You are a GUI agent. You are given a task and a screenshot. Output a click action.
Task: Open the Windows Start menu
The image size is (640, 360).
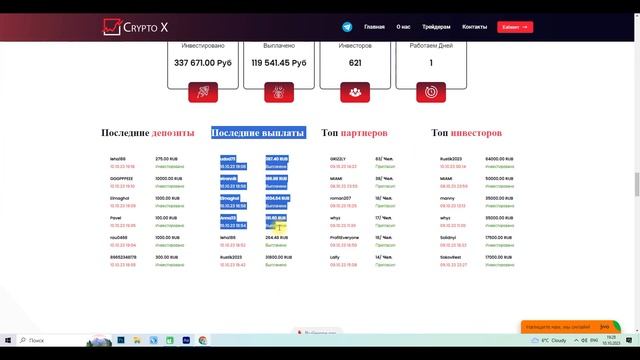tap(8, 340)
